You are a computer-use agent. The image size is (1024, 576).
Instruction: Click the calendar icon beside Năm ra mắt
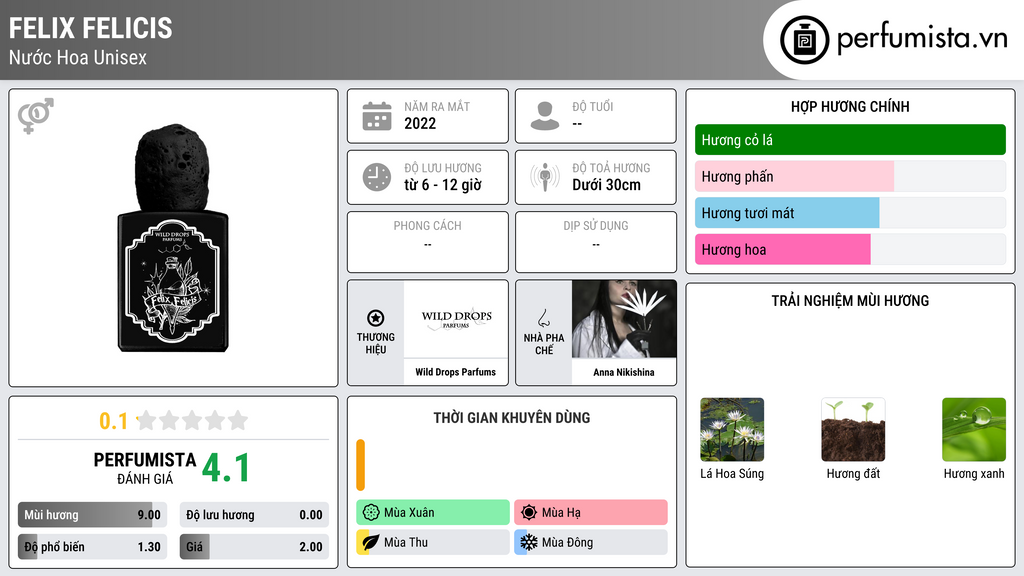[x=377, y=116]
